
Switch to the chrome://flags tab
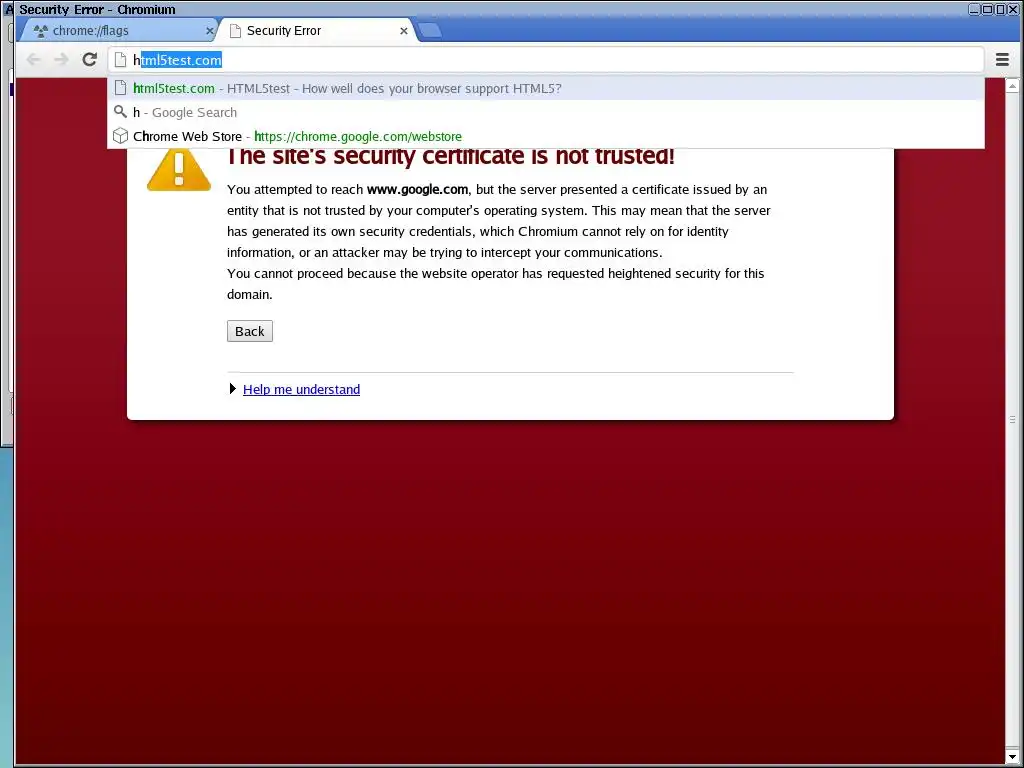pos(114,30)
